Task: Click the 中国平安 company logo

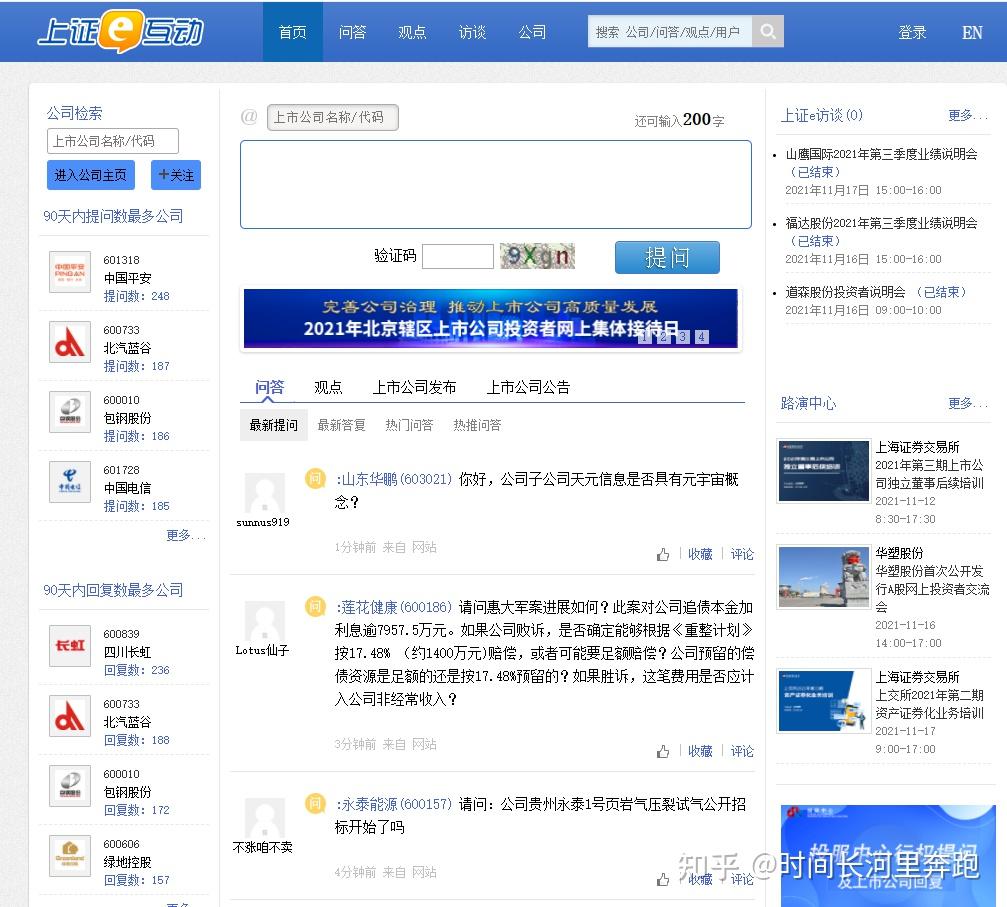Action: coord(69,272)
